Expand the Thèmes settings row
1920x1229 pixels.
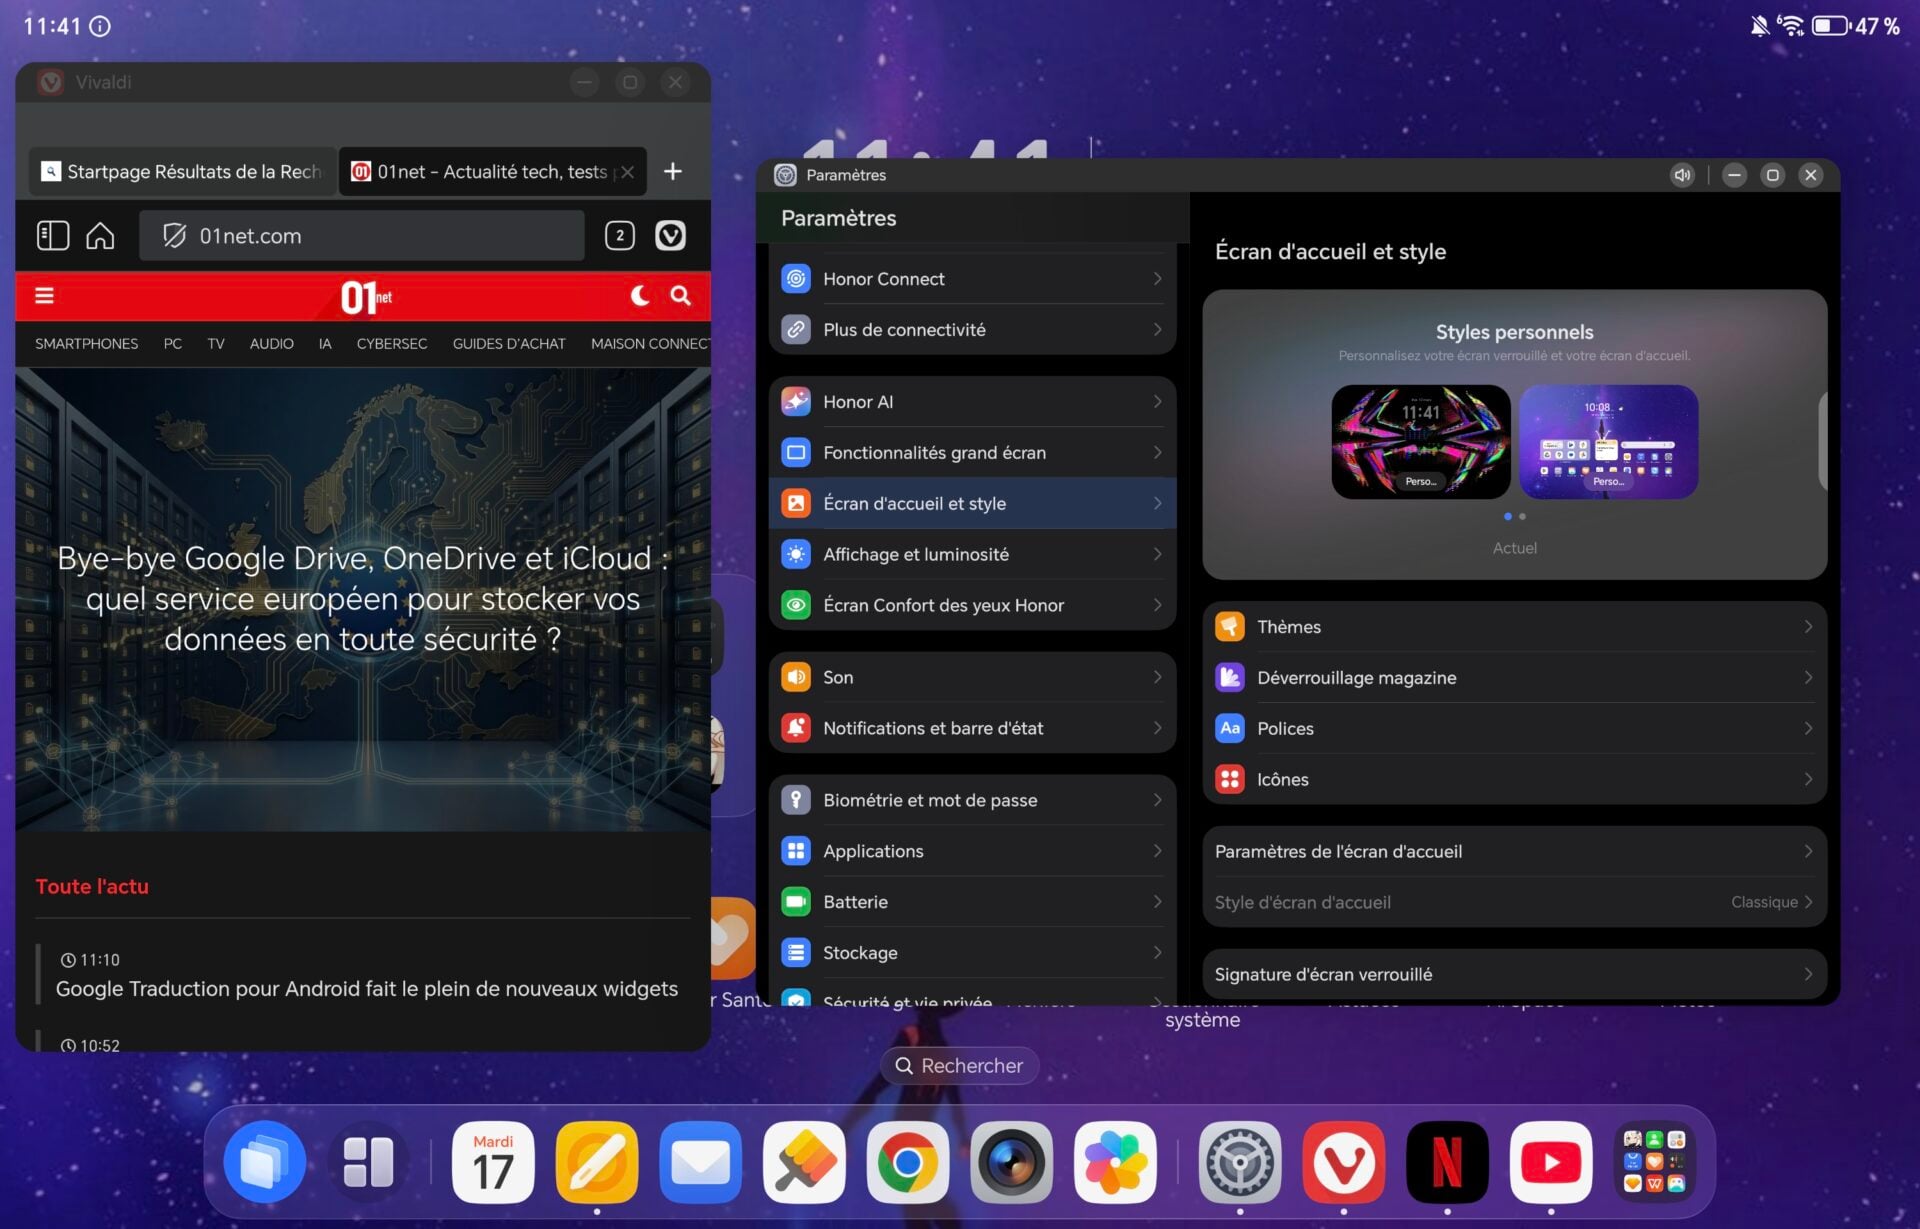coord(1514,627)
